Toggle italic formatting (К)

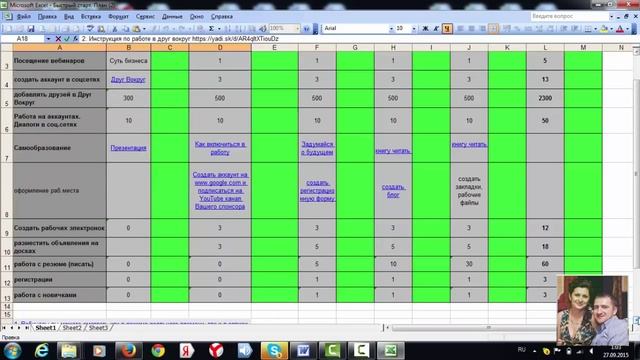(436, 29)
